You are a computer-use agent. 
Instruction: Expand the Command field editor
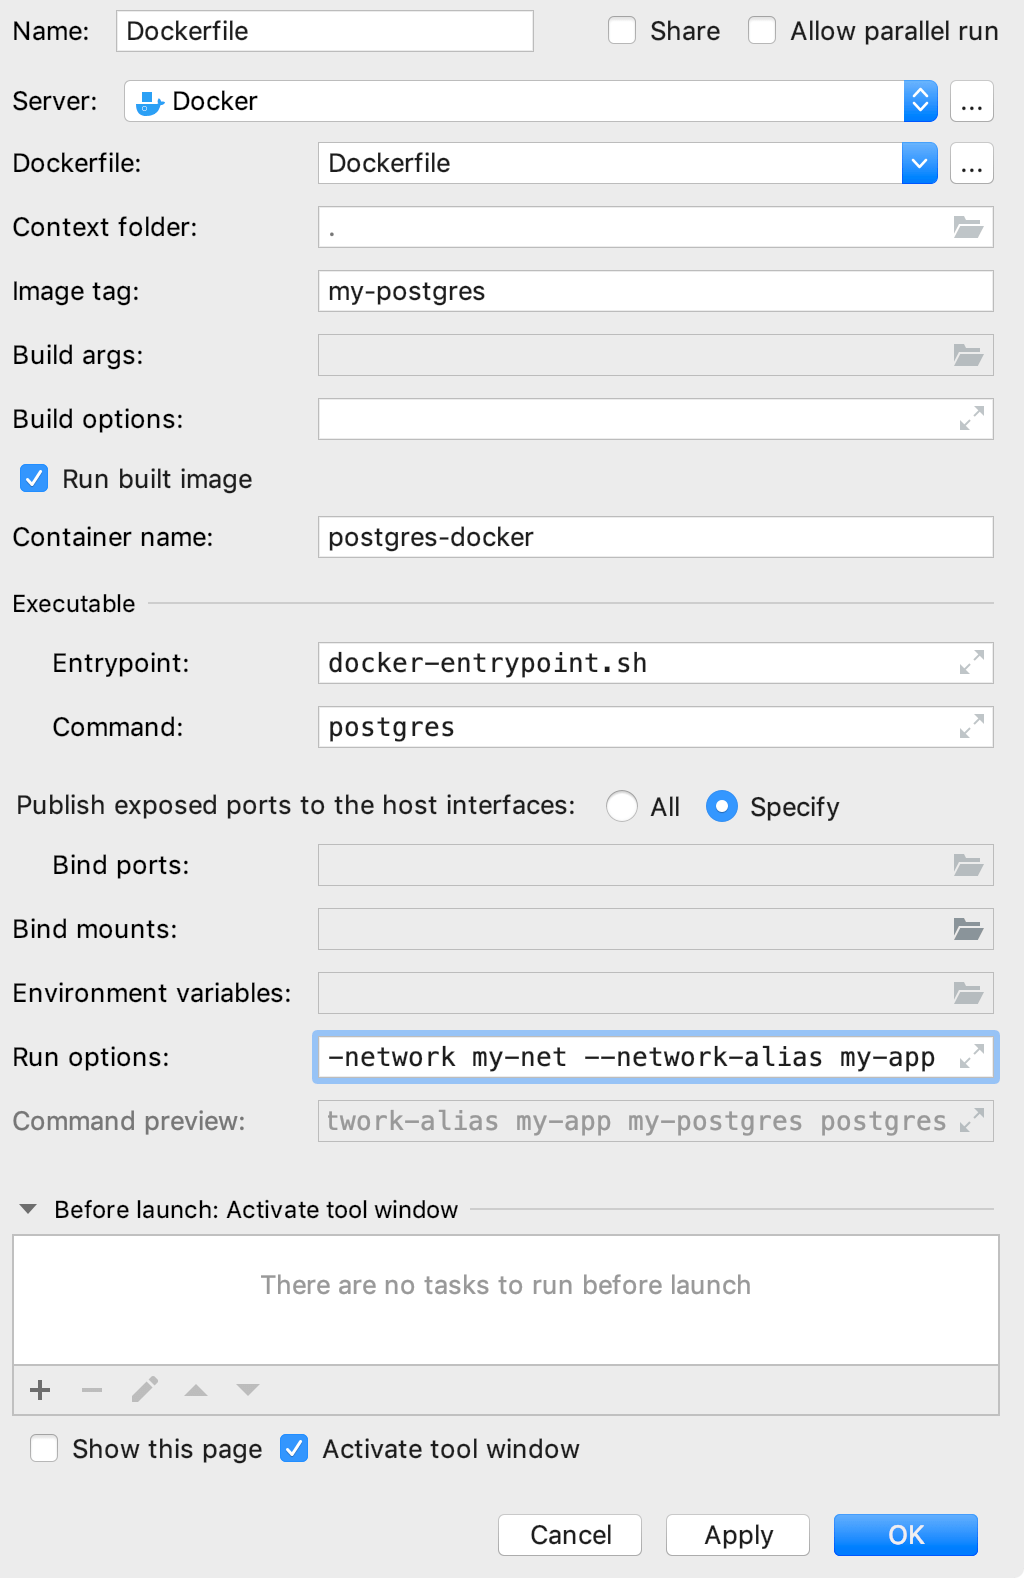971,727
